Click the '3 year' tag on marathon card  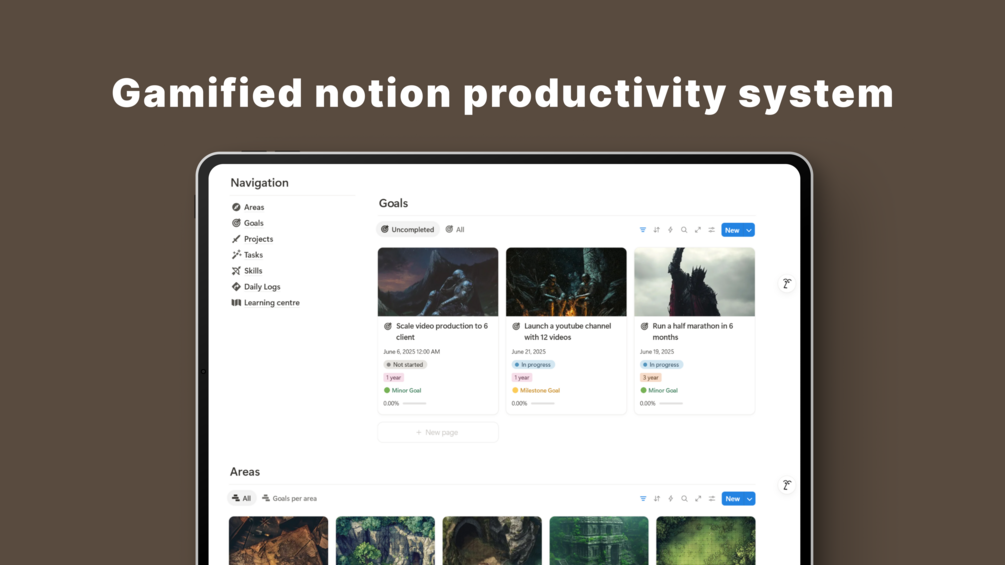coord(651,377)
